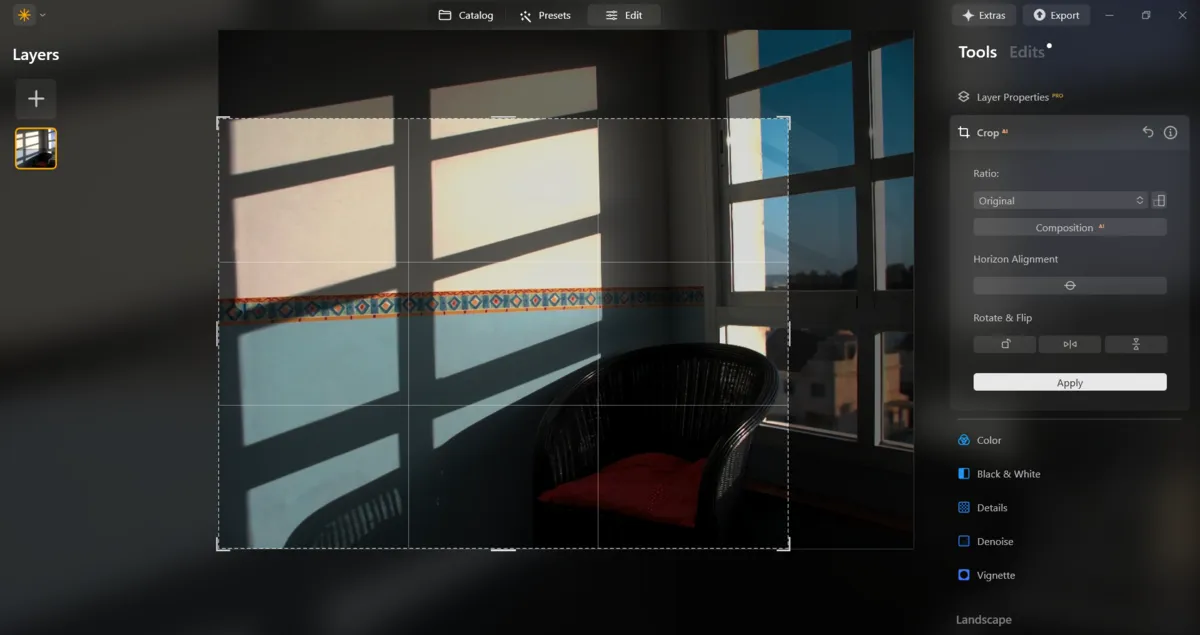The width and height of the screenshot is (1200, 635).
Task: Select the Color tool
Action: [990, 440]
